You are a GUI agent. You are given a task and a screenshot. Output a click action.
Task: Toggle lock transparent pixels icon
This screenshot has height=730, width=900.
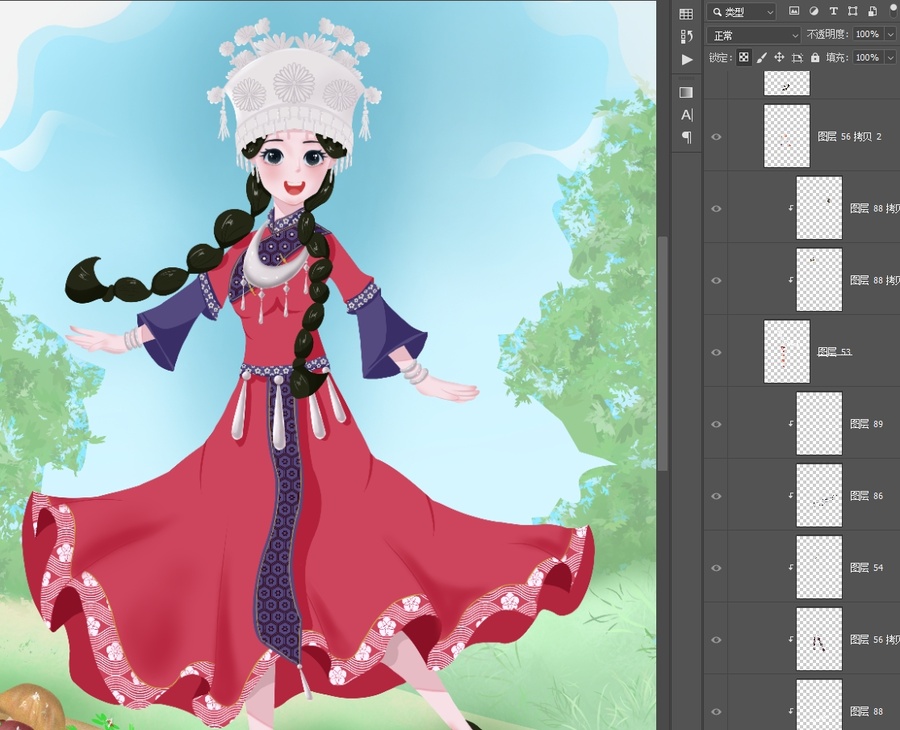coord(743,57)
